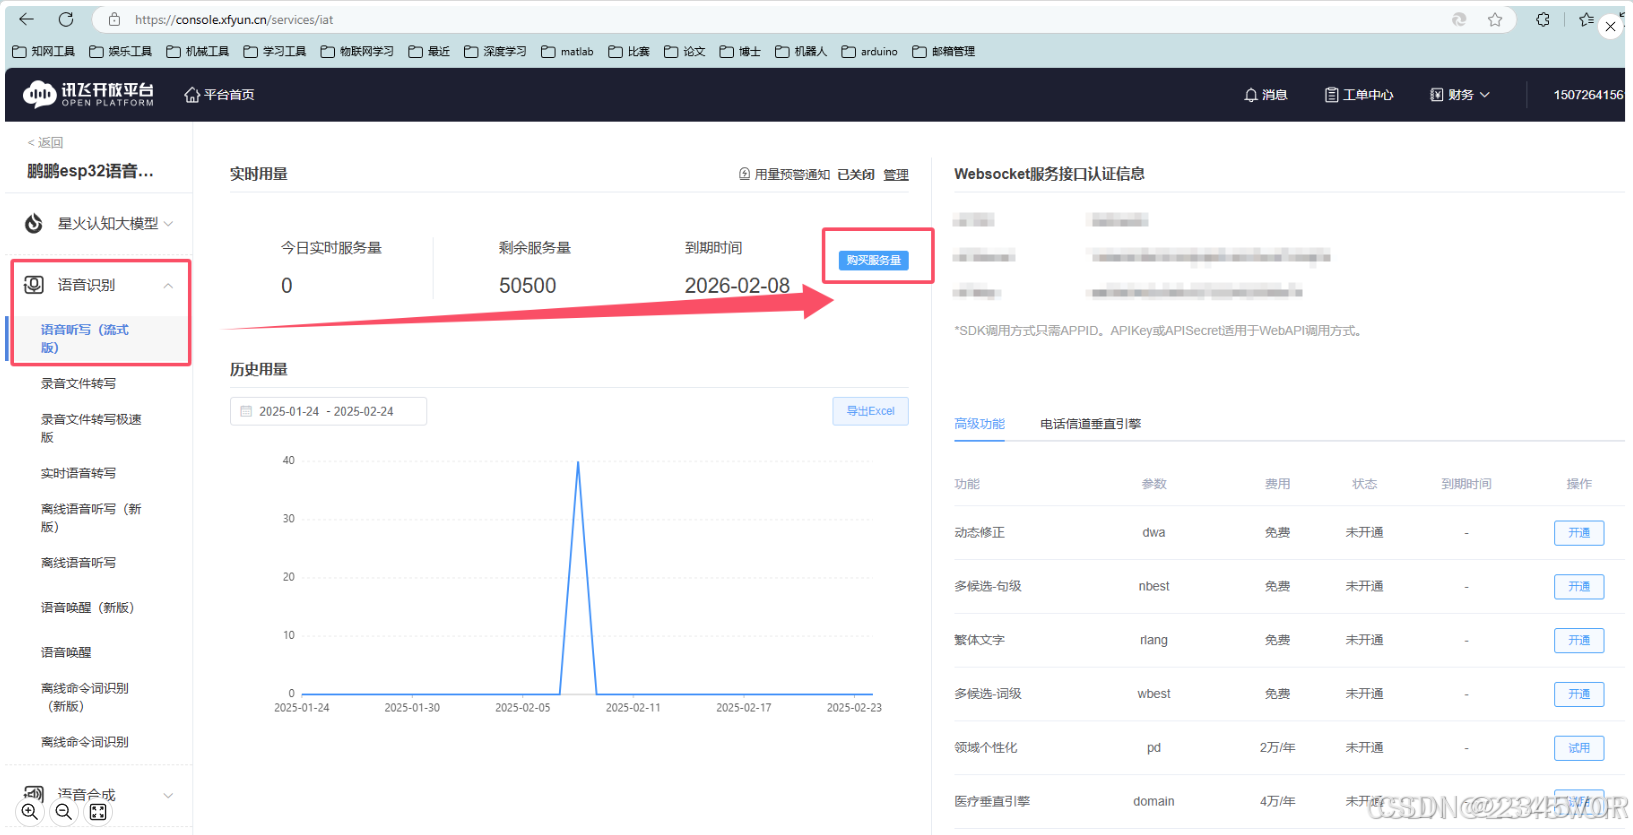
Task: Open the 消息 notification bell
Action: (1265, 95)
